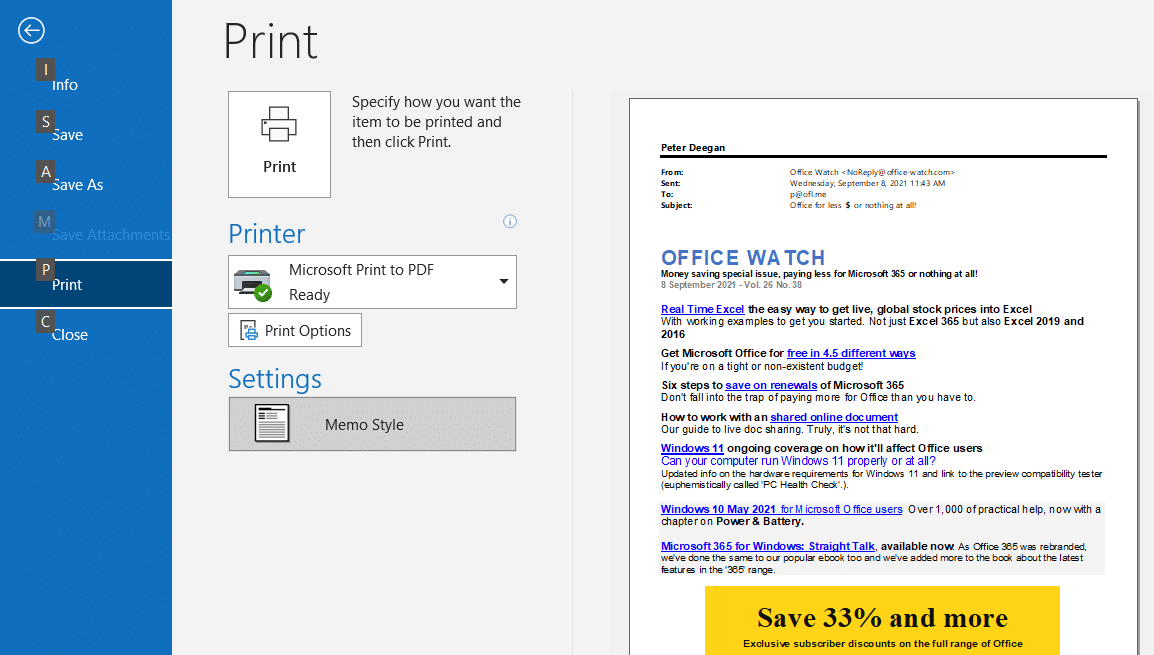Open Print Options
Viewport: 1154px width, 655px height.
pos(294,330)
